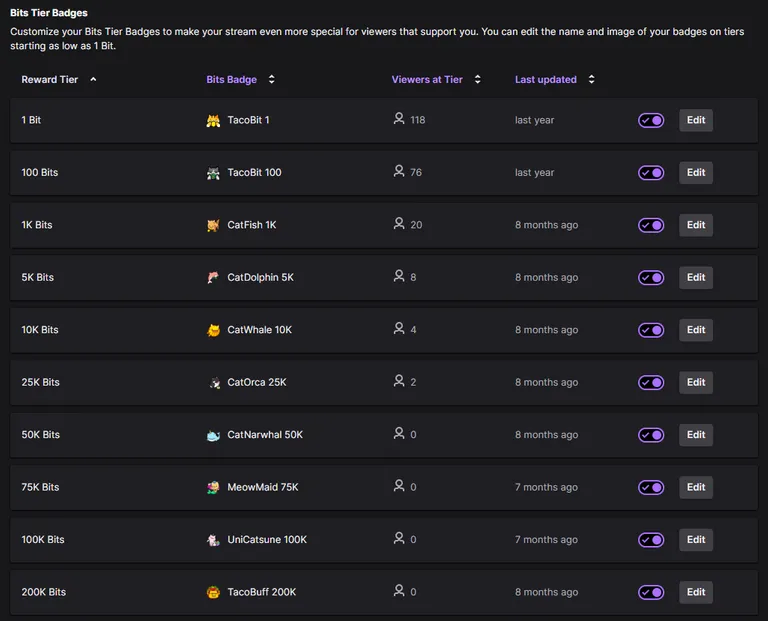Click the viewers icon in the 1 Bit row
768x621 pixels.
(x=399, y=119)
